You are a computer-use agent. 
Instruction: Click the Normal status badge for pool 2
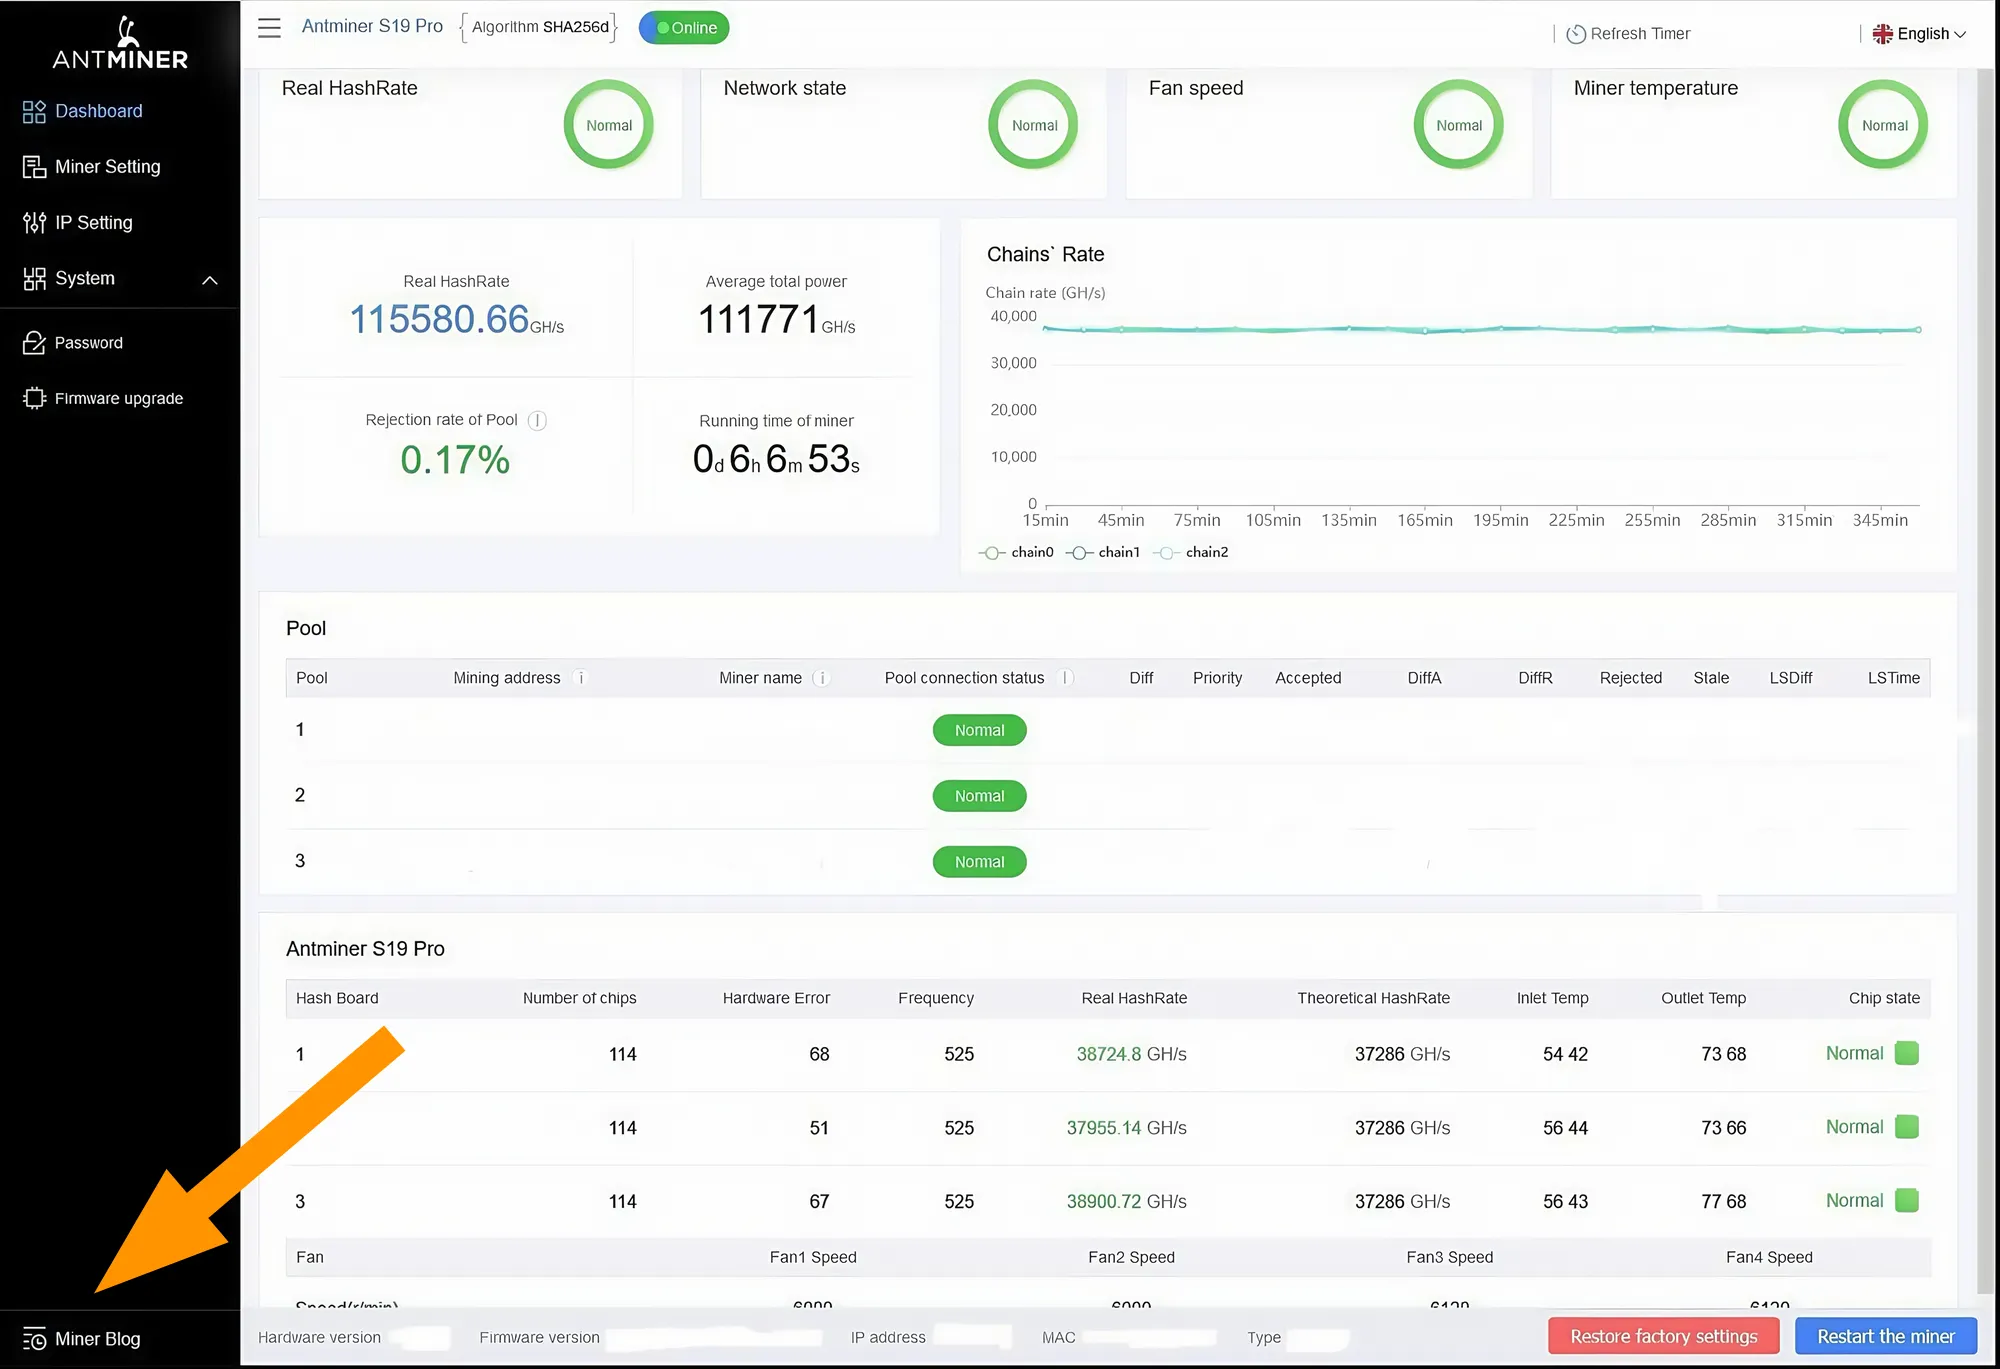pyautogui.click(x=980, y=796)
